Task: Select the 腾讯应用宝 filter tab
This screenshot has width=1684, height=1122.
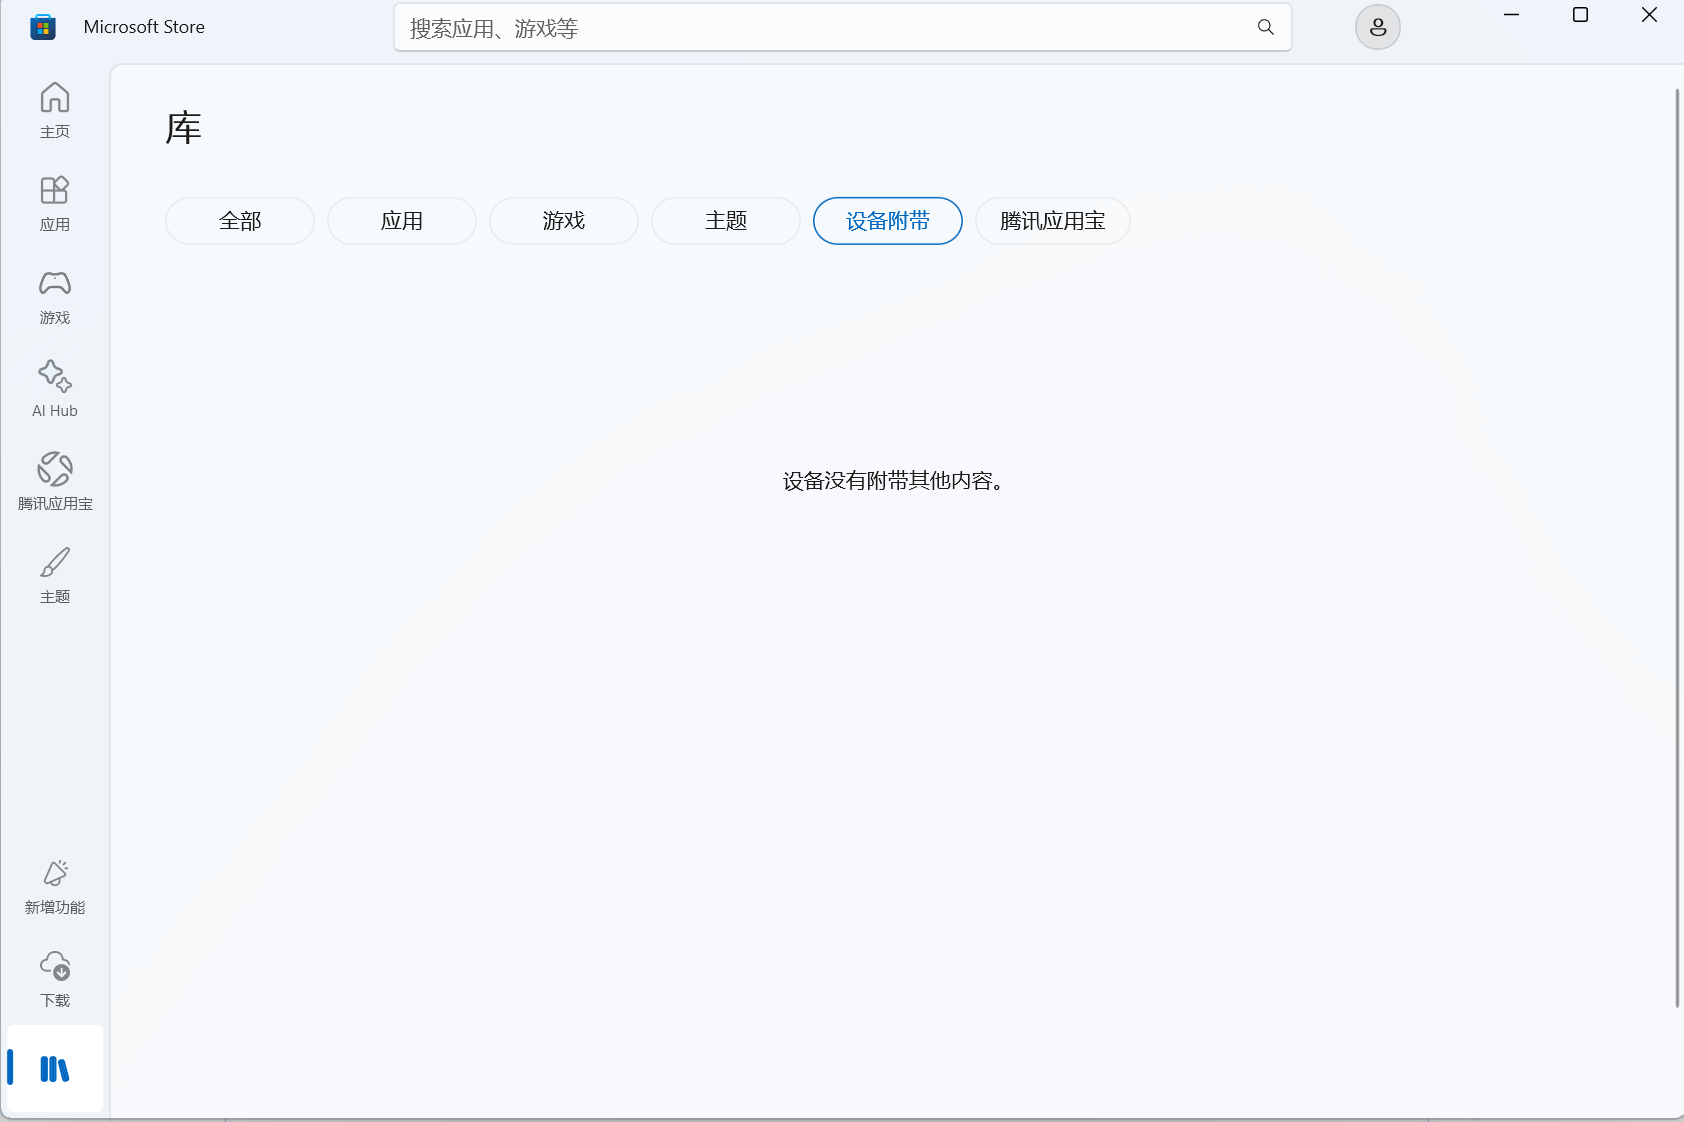Action: [x=1053, y=221]
